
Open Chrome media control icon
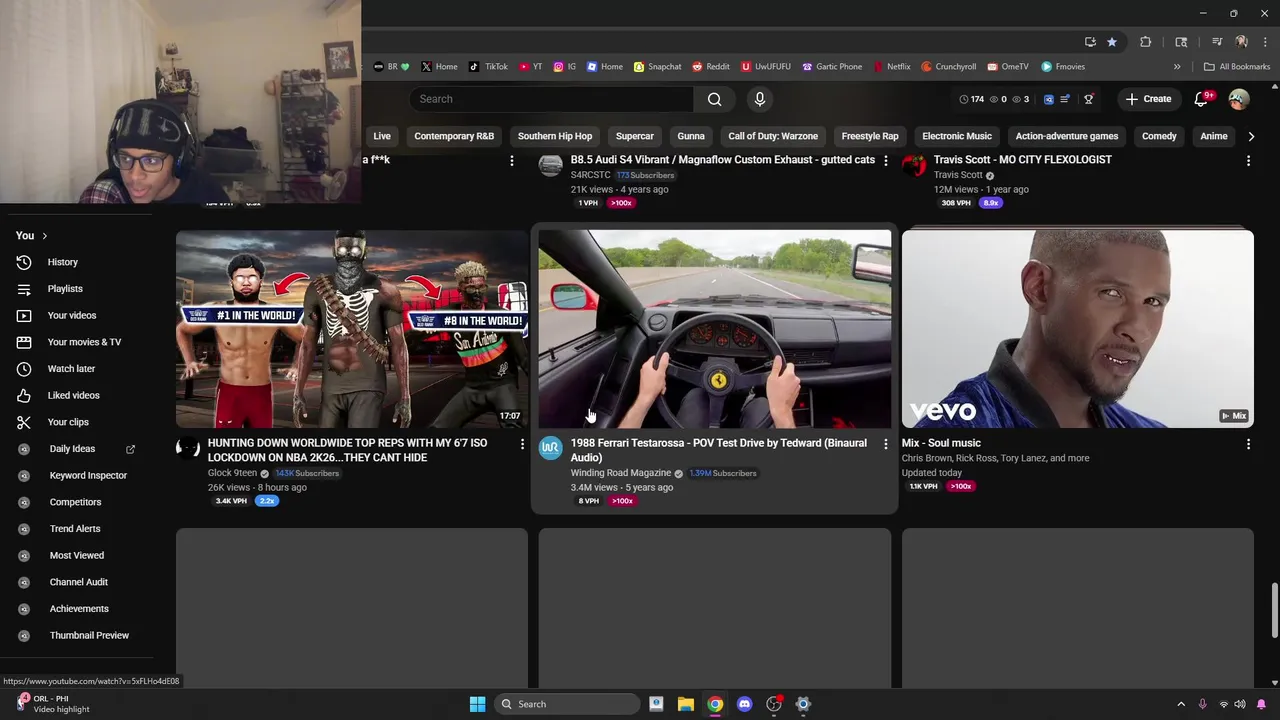(x=1217, y=42)
